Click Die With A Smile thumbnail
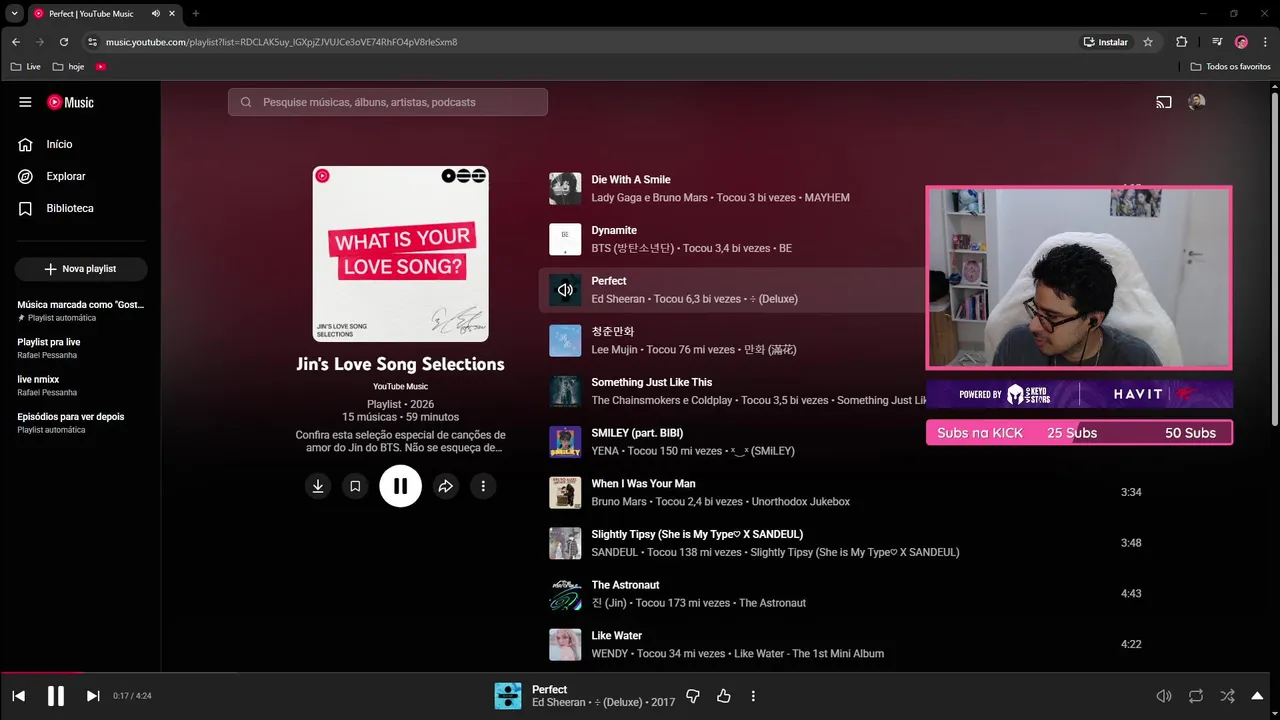The width and height of the screenshot is (1280, 720). click(565, 189)
